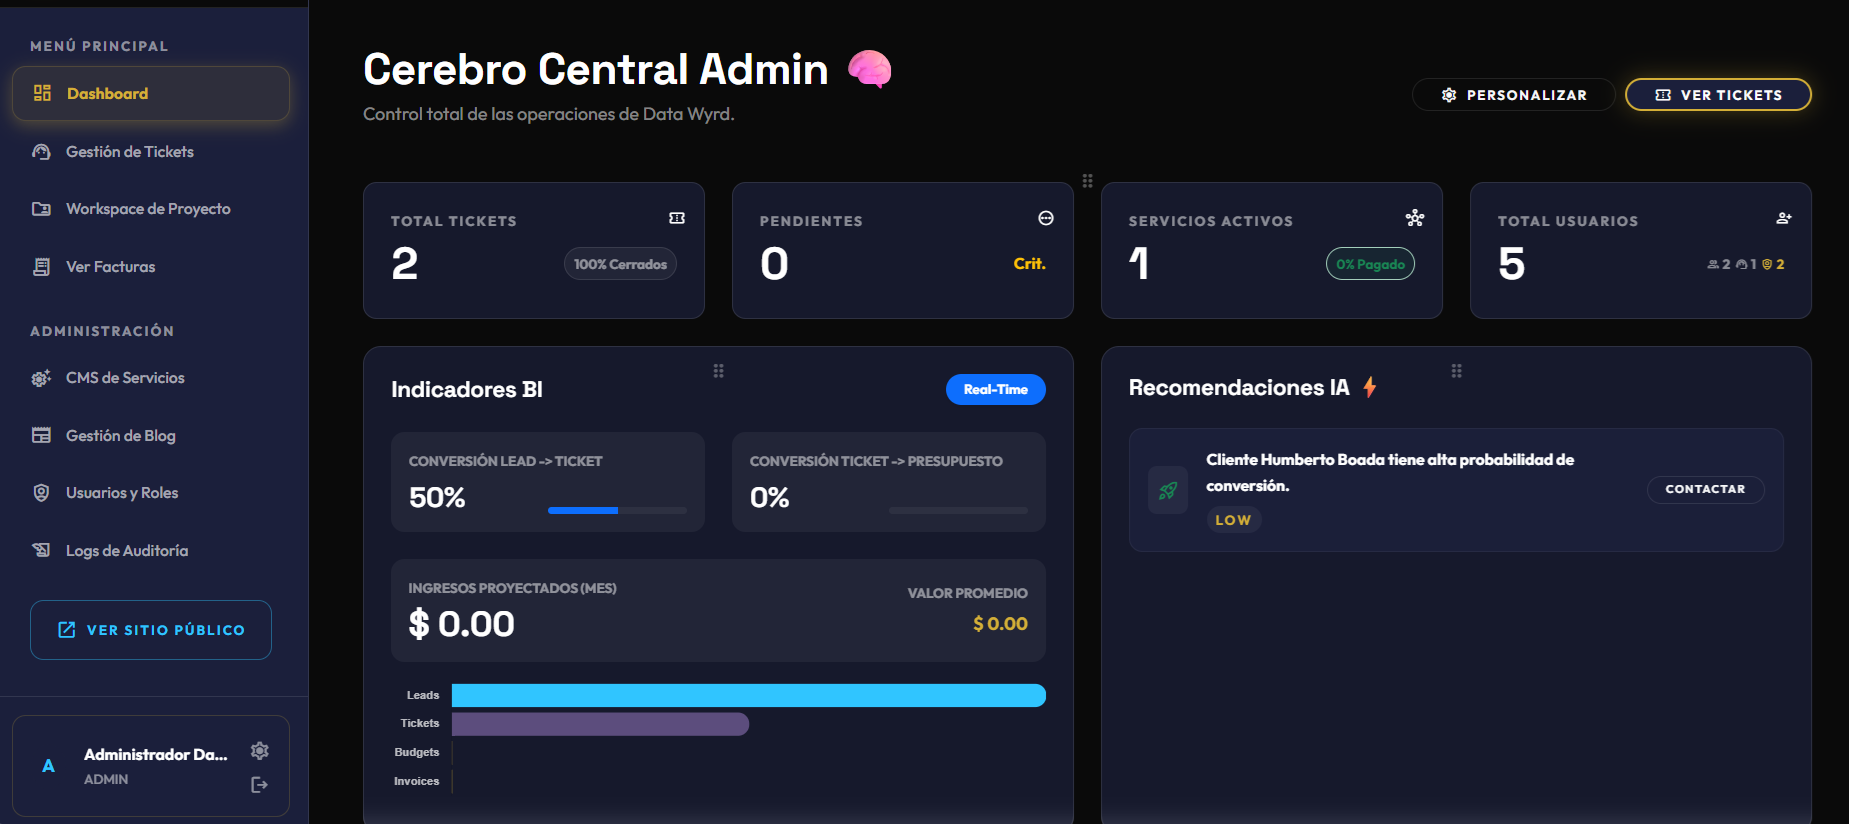Click the services icon in Servicios Activos card
The height and width of the screenshot is (824, 1849).
(1415, 218)
